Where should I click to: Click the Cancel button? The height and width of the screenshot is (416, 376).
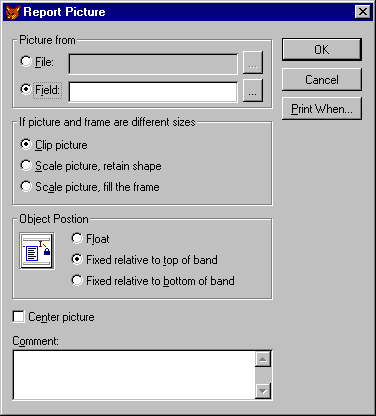pyautogui.click(x=322, y=80)
